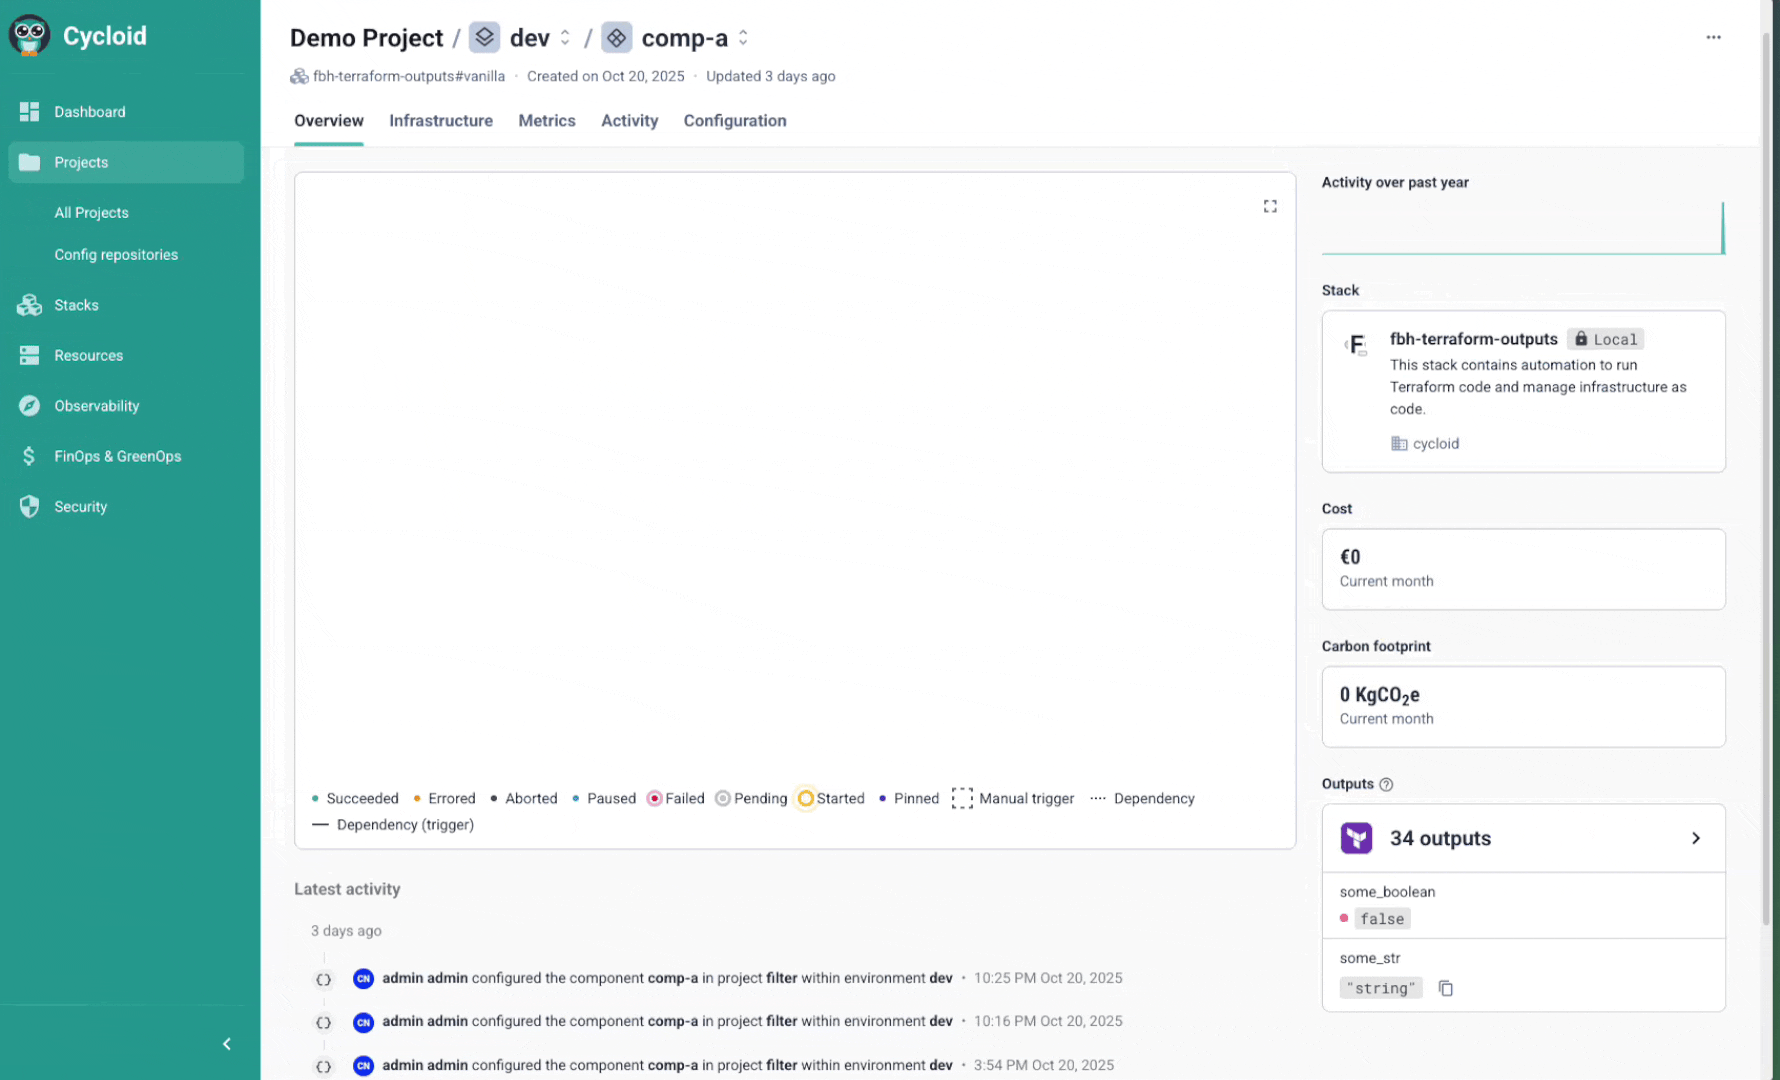Viewport: 1780px width, 1080px height.
Task: Click the activity over past year chart
Action: click(1522, 229)
